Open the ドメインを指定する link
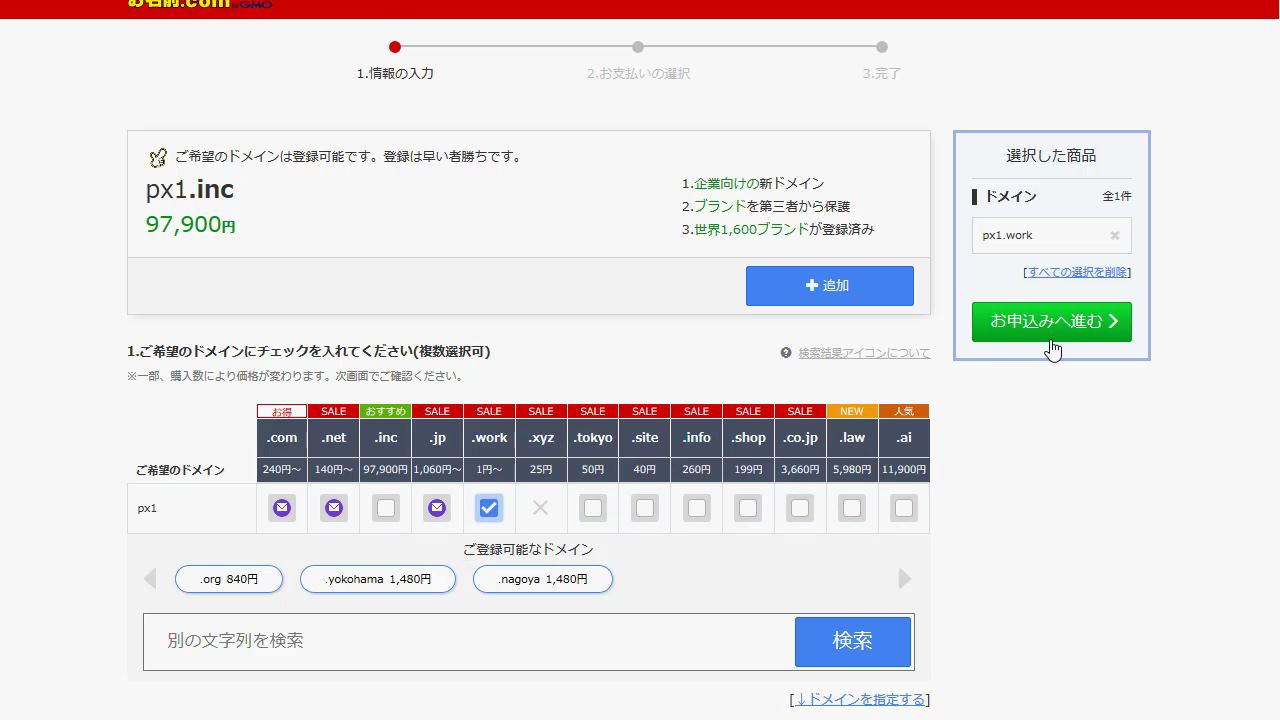The height and width of the screenshot is (720, 1280). 860,700
